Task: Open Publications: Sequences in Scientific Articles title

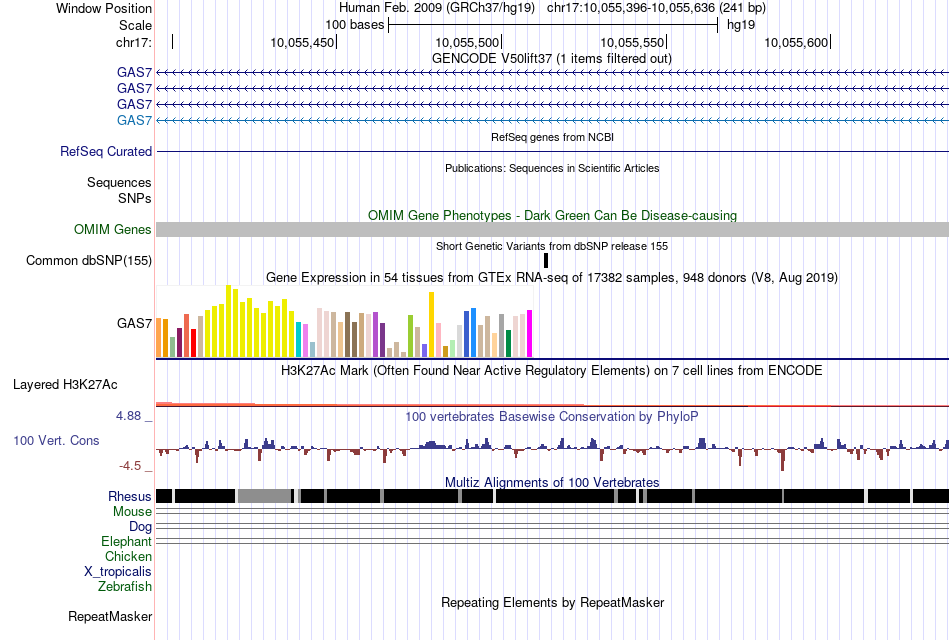Action: (552, 168)
